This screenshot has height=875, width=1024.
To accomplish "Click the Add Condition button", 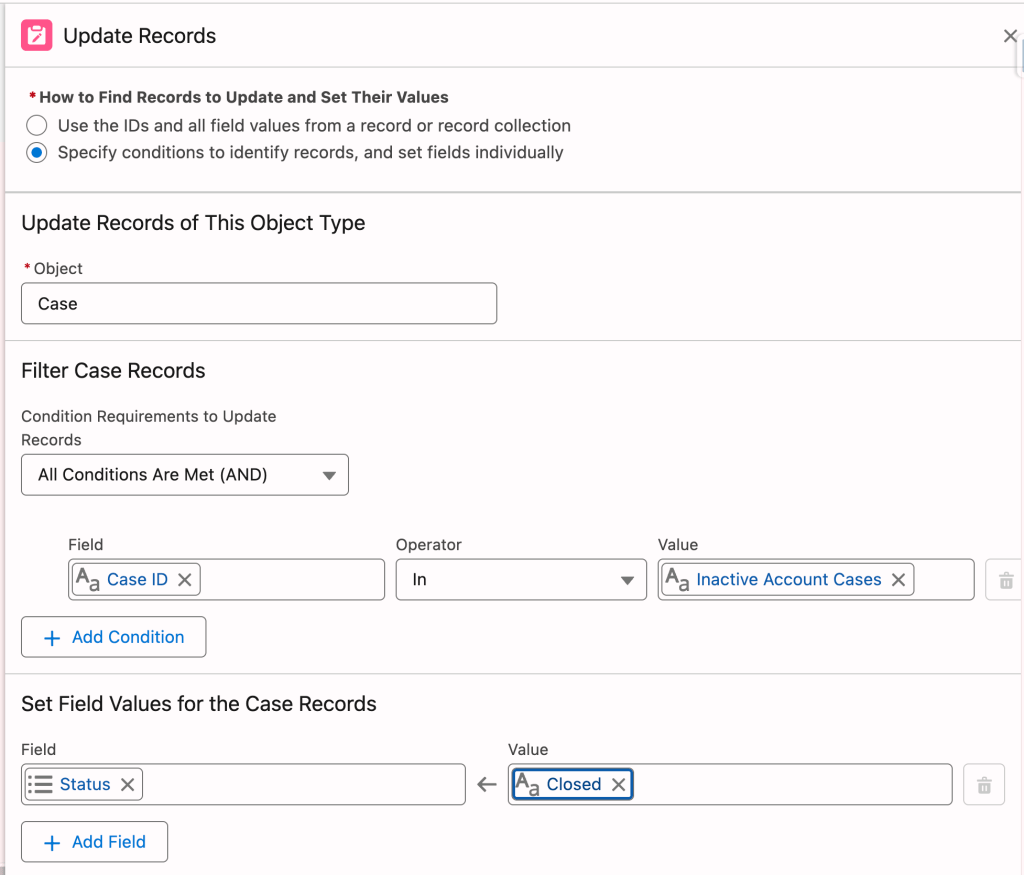I will [113, 637].
